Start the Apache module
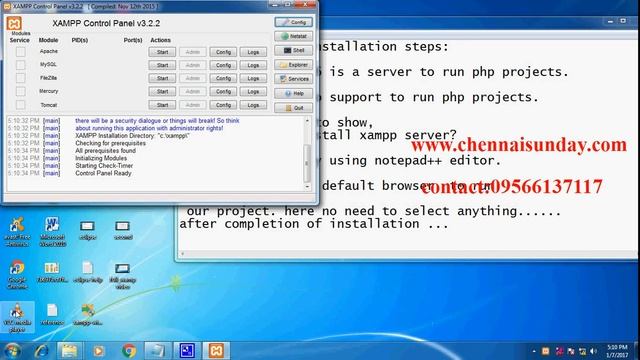 coord(162,52)
